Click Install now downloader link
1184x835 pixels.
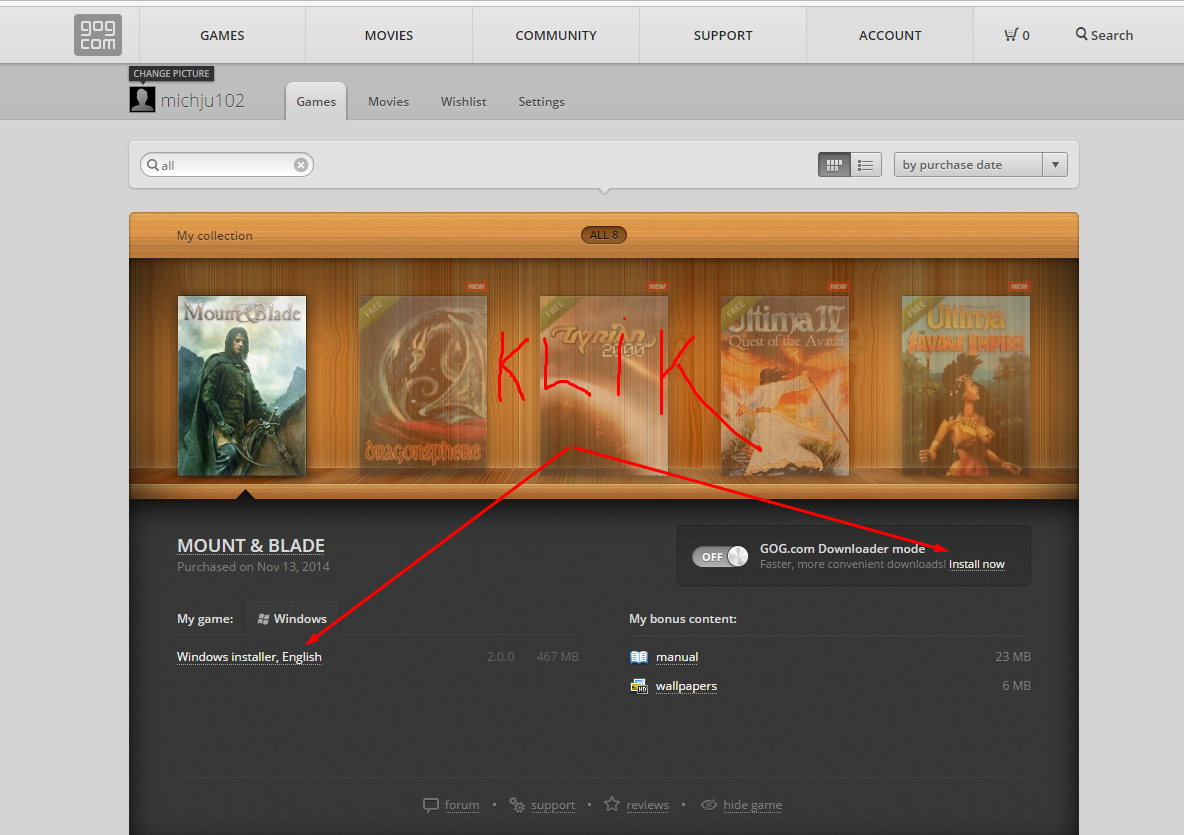tap(976, 564)
